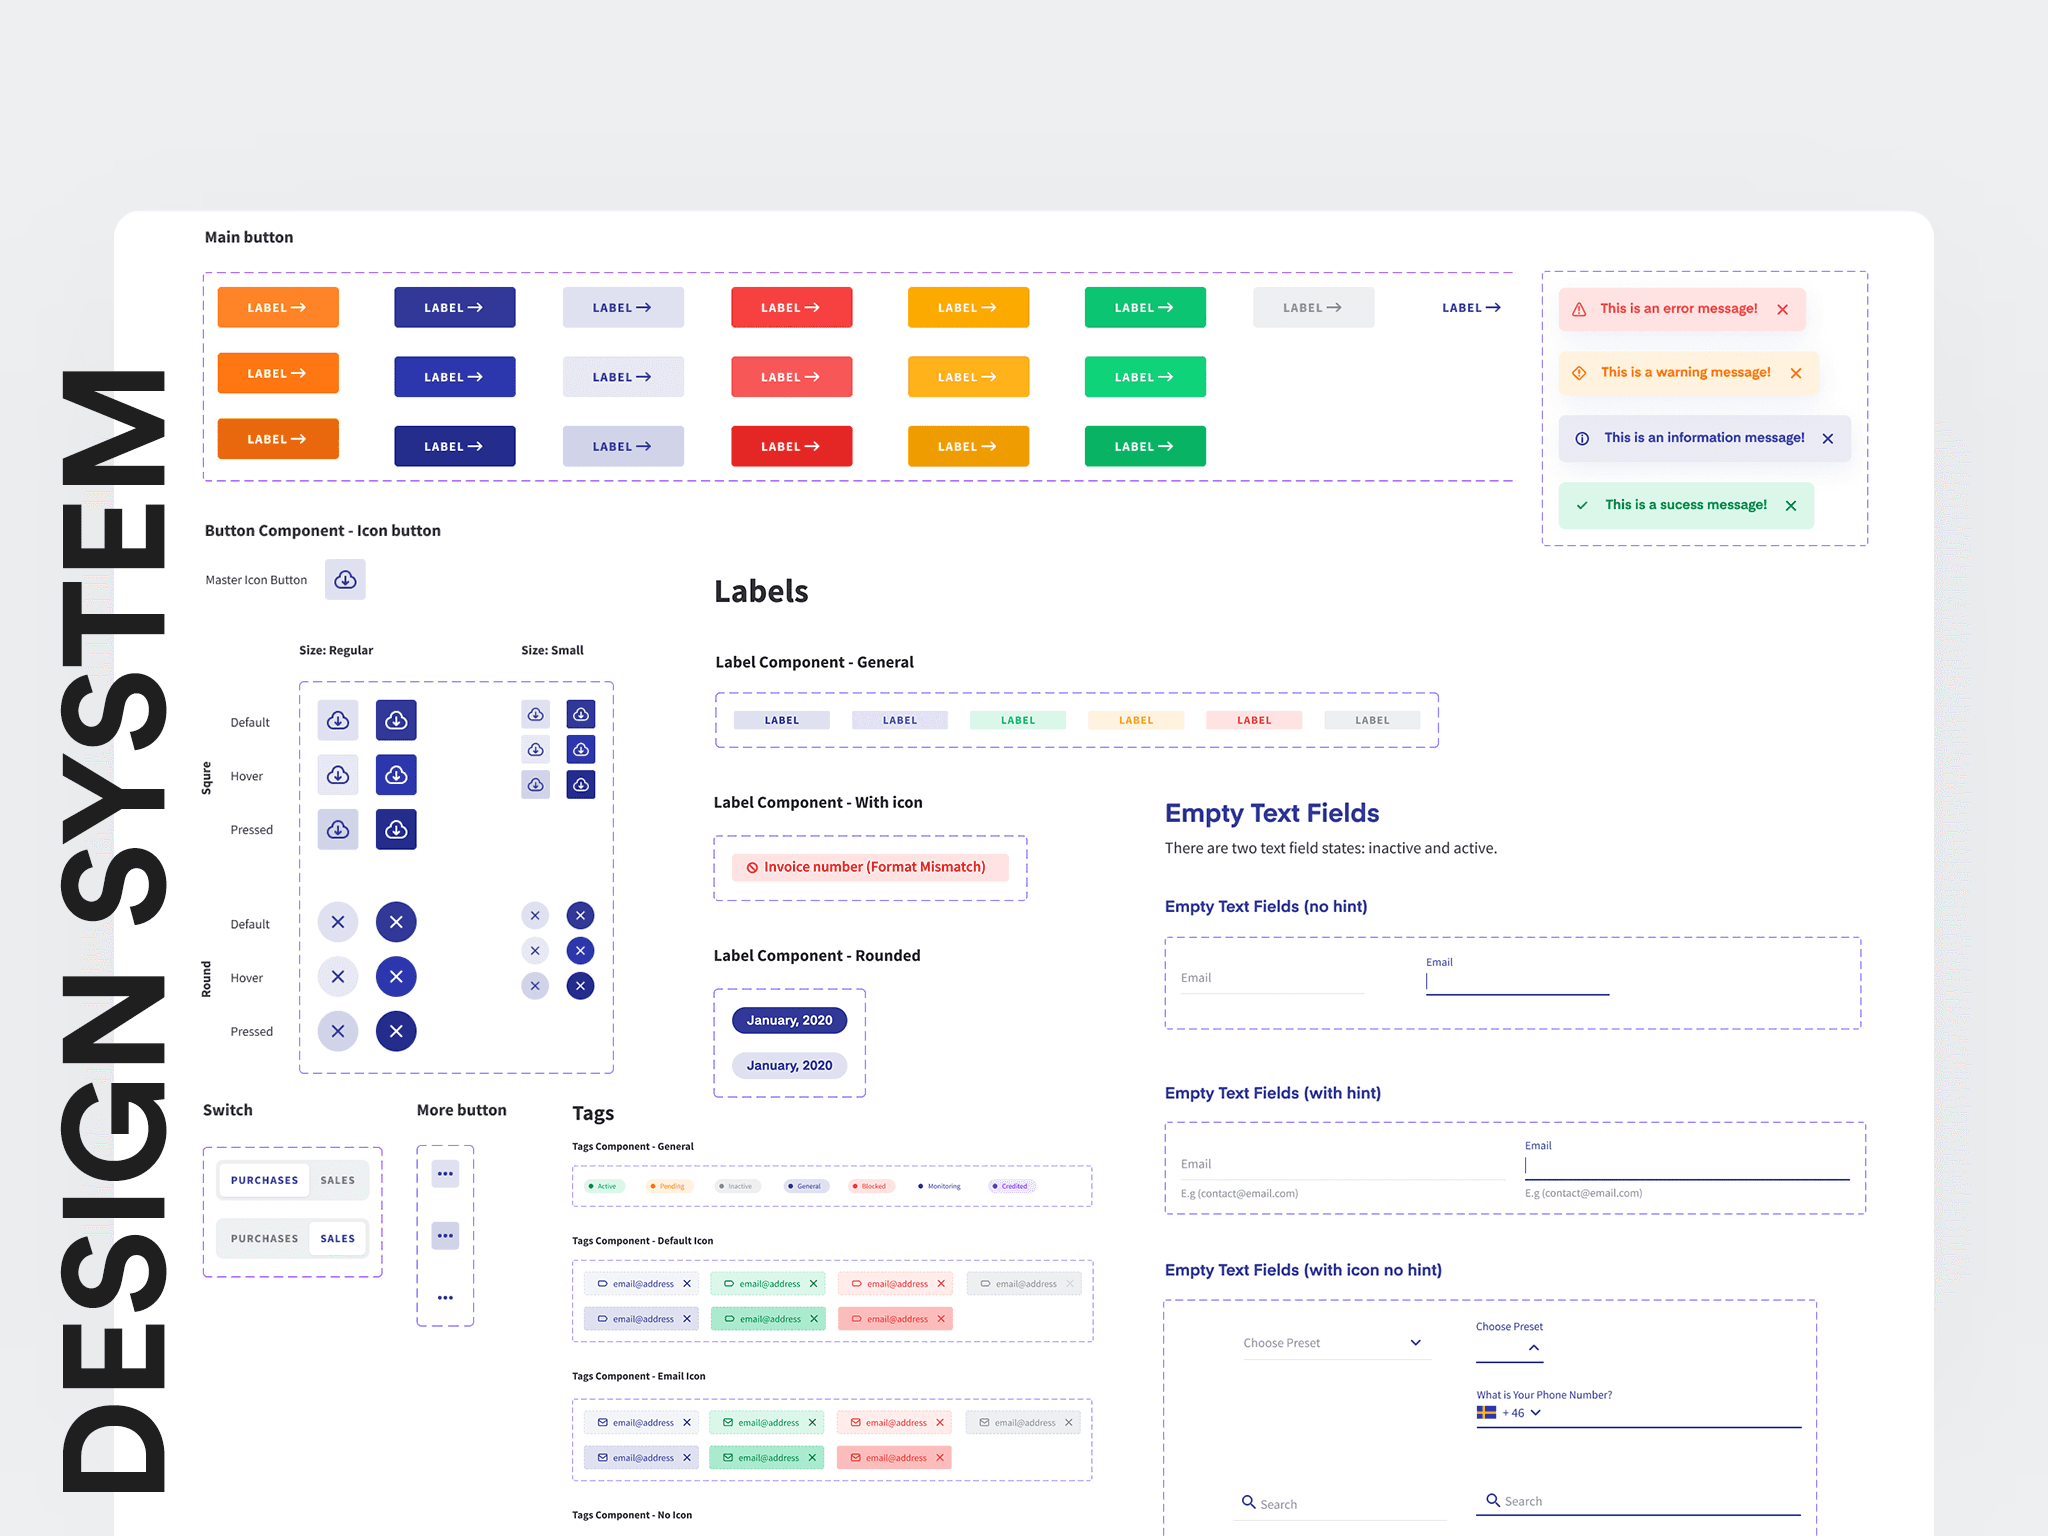Viewport: 2048px width, 1536px height.
Task: Click the green LABEL chip in Label Component - General
Action: [x=1017, y=720]
